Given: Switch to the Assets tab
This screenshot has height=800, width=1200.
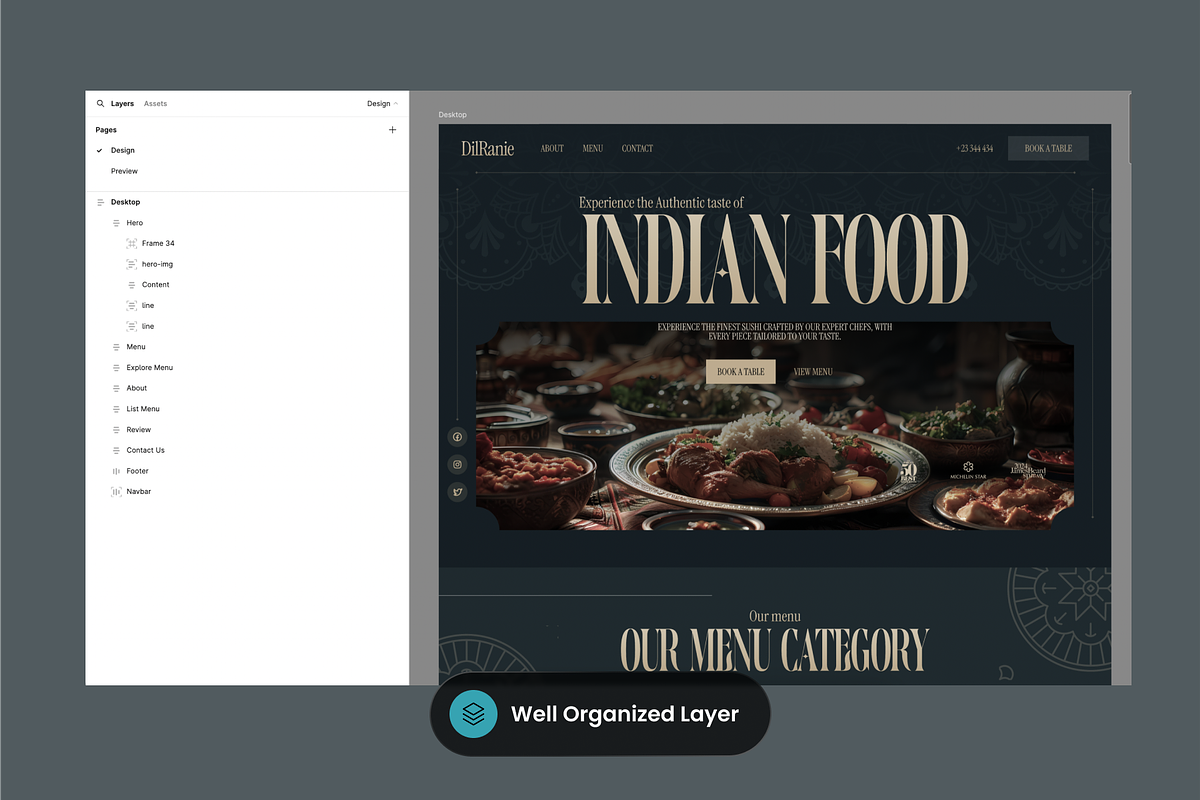Looking at the screenshot, I should pyautogui.click(x=155, y=104).
